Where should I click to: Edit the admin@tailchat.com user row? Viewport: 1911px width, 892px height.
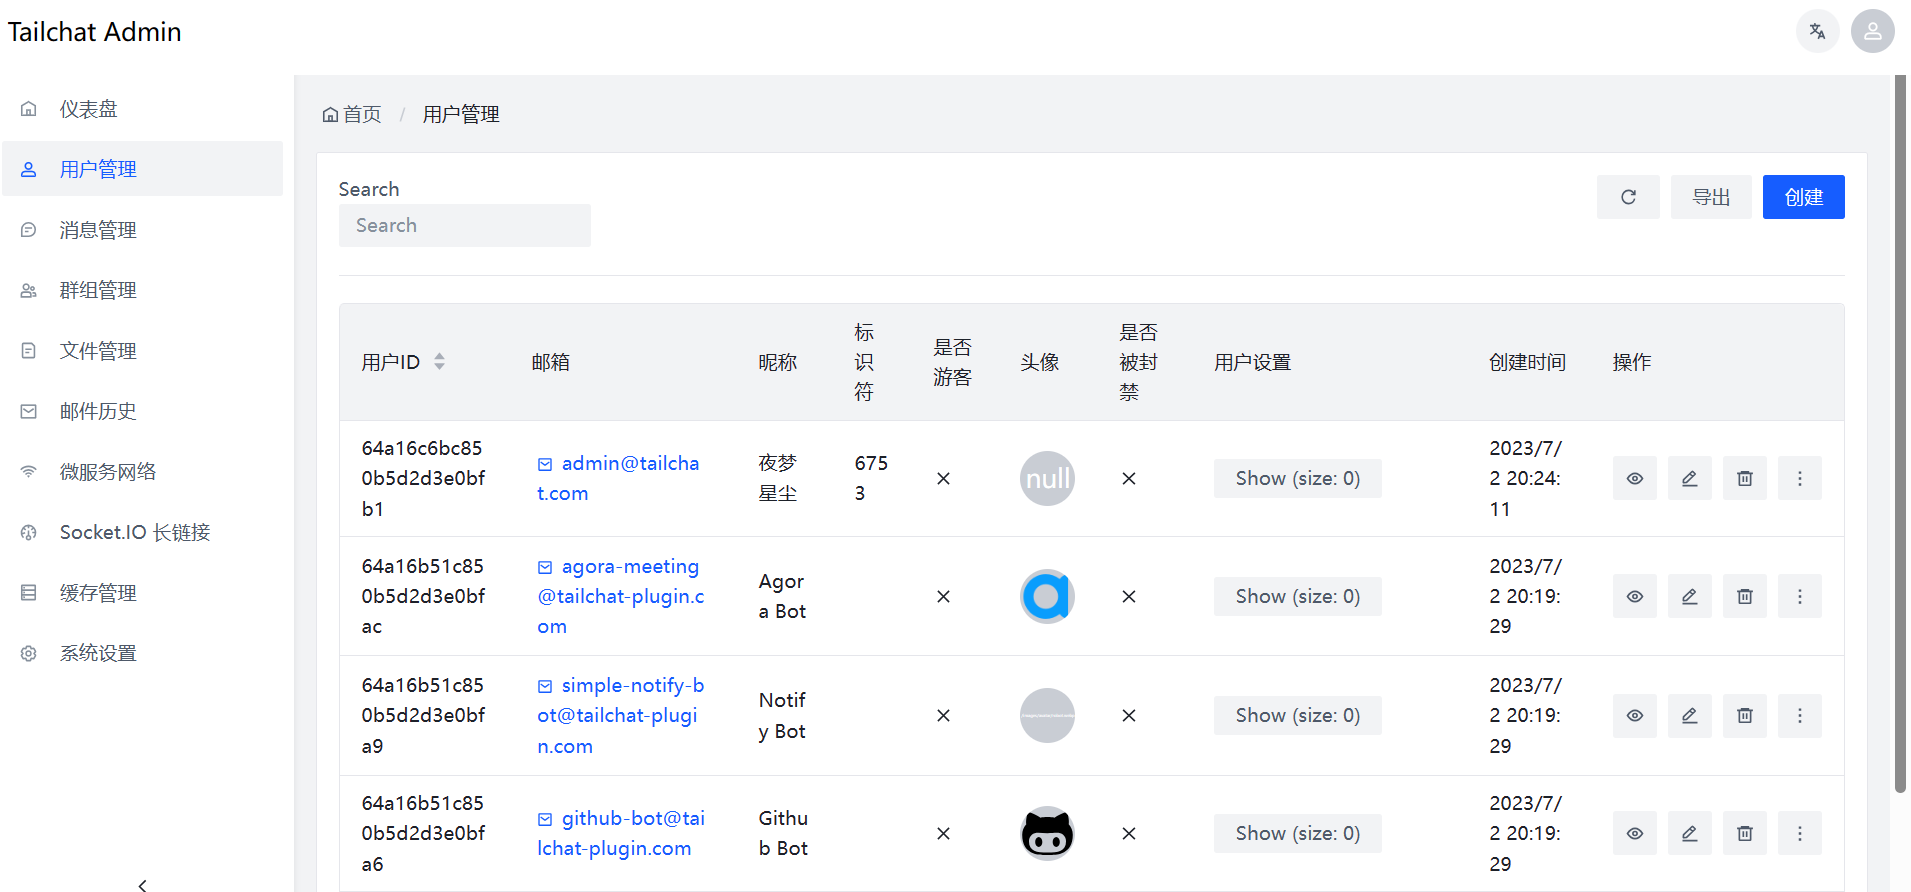(x=1689, y=479)
